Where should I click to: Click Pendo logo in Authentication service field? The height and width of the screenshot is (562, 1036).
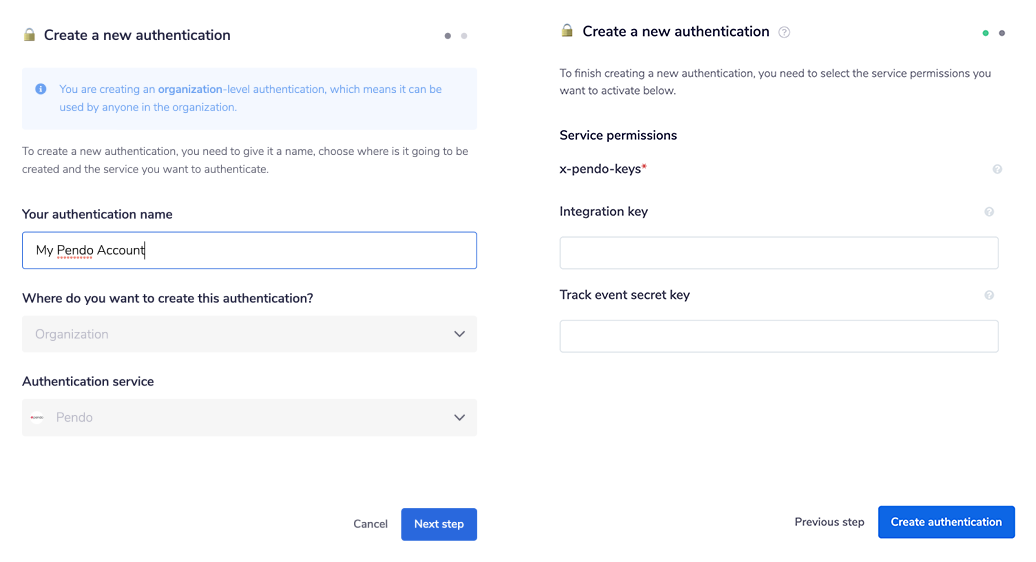[x=37, y=417]
